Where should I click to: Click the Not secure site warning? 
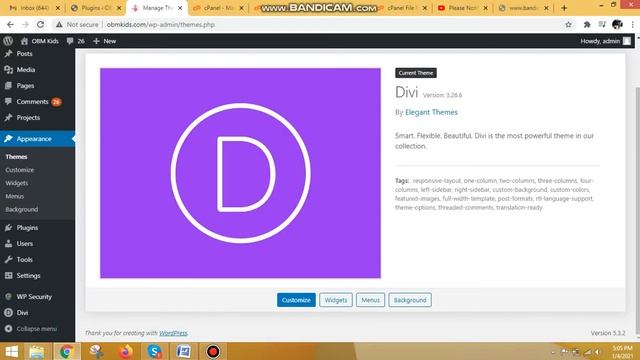pos(77,24)
